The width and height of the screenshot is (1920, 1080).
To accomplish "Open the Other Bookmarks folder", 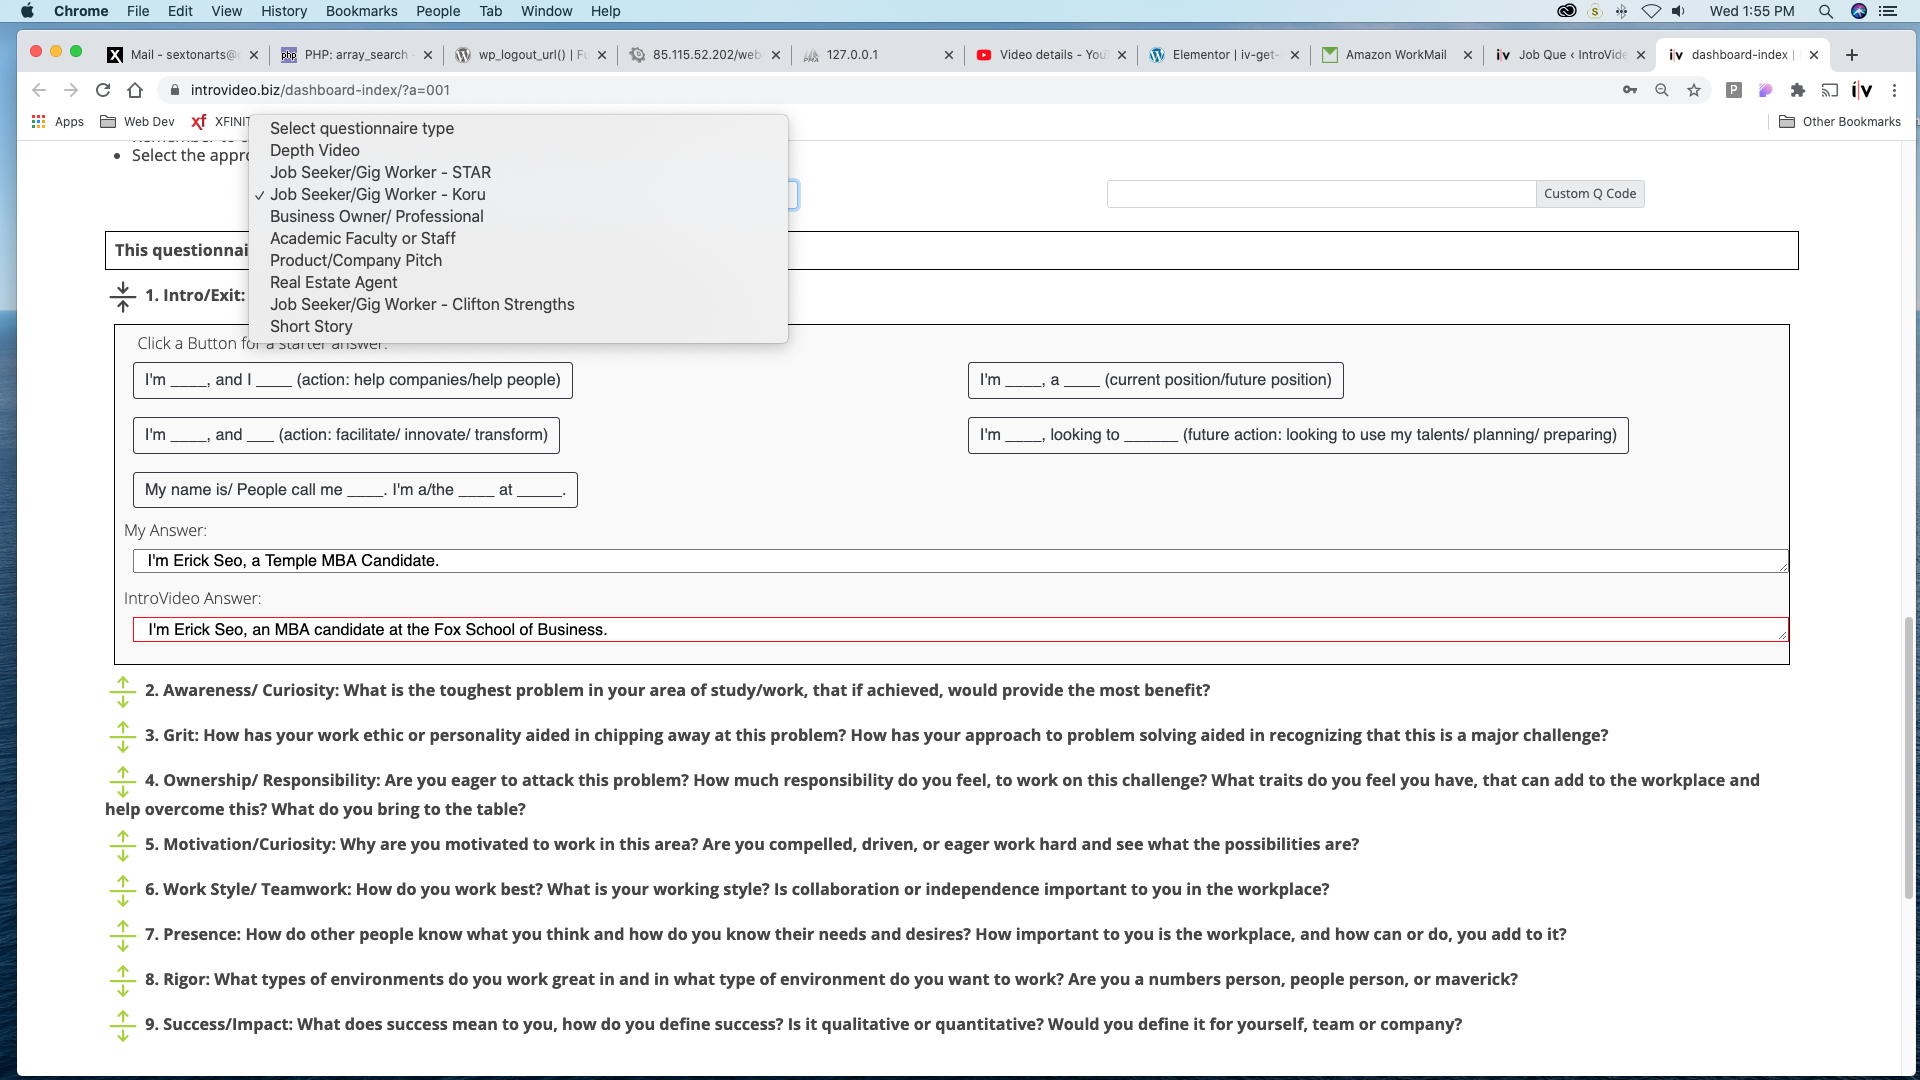I will (x=1840, y=121).
